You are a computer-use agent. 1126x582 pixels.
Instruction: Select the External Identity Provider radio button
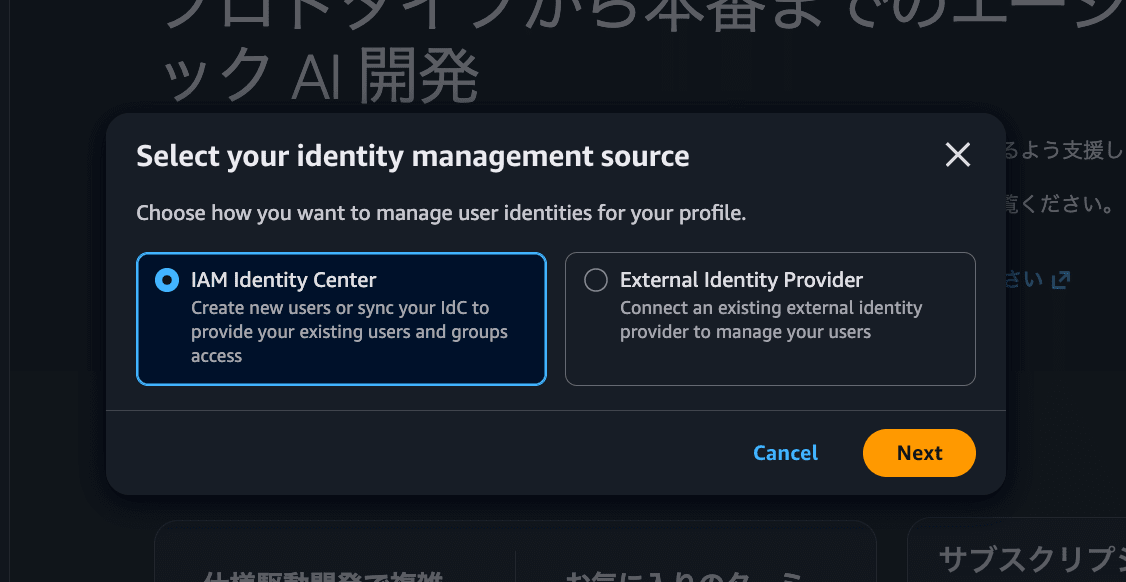596,280
